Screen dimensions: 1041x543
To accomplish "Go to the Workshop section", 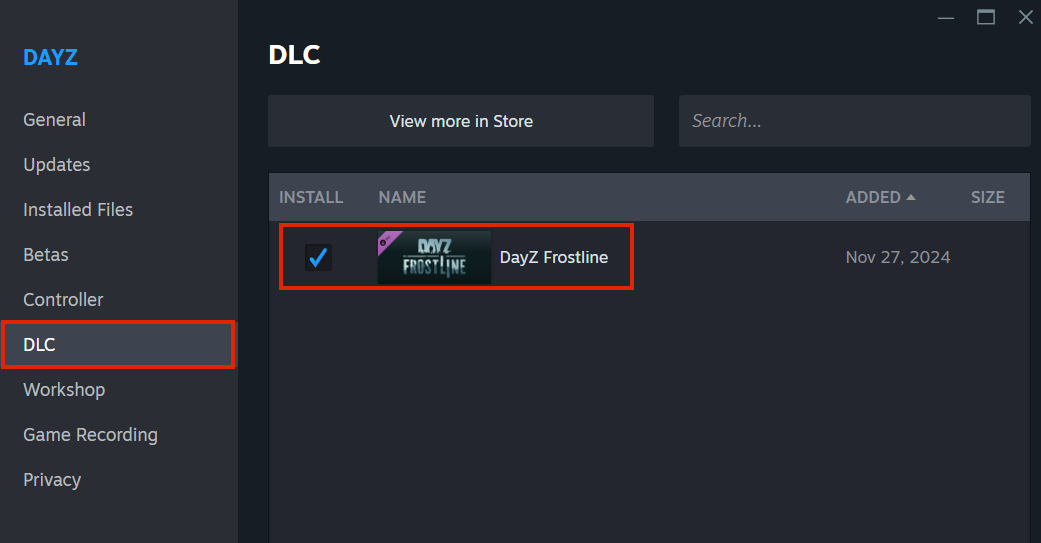I will [64, 390].
